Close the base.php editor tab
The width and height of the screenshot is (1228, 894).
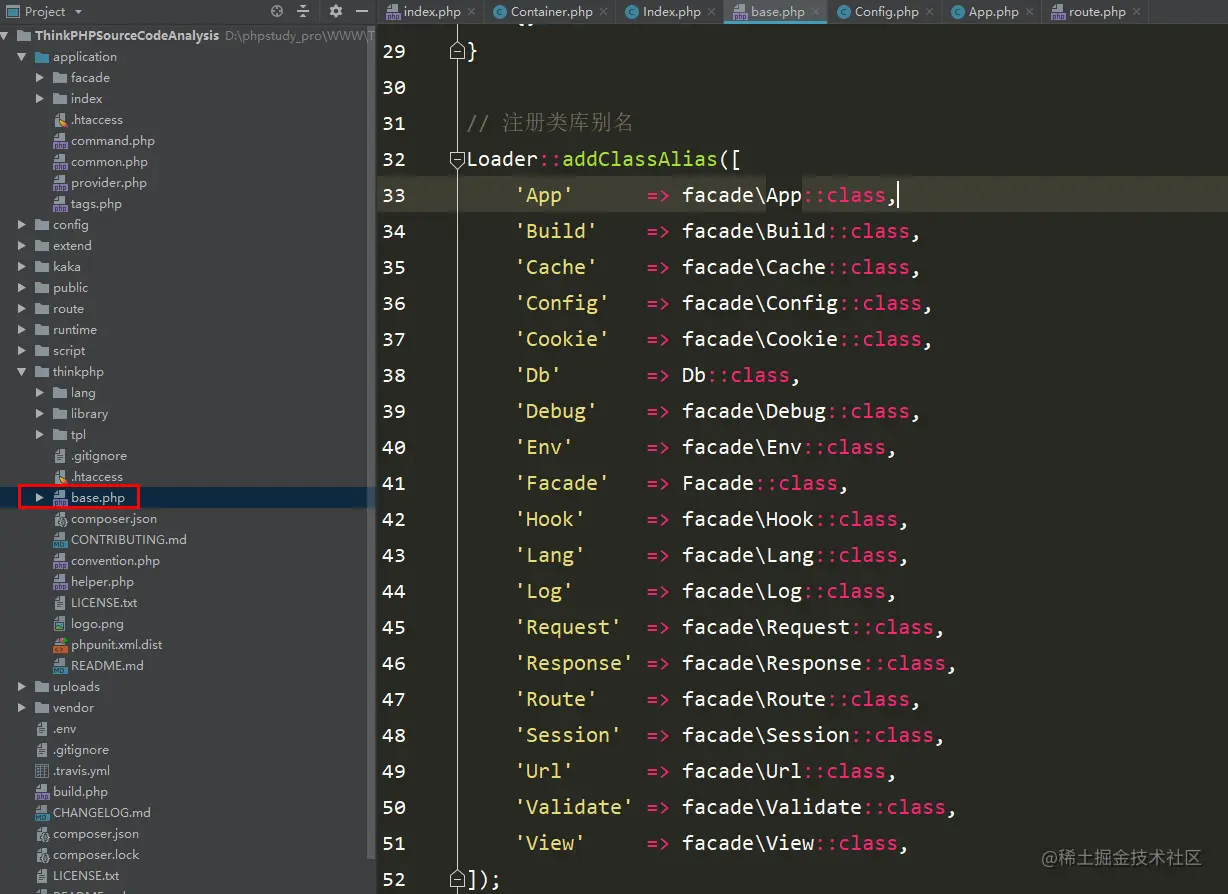point(815,12)
